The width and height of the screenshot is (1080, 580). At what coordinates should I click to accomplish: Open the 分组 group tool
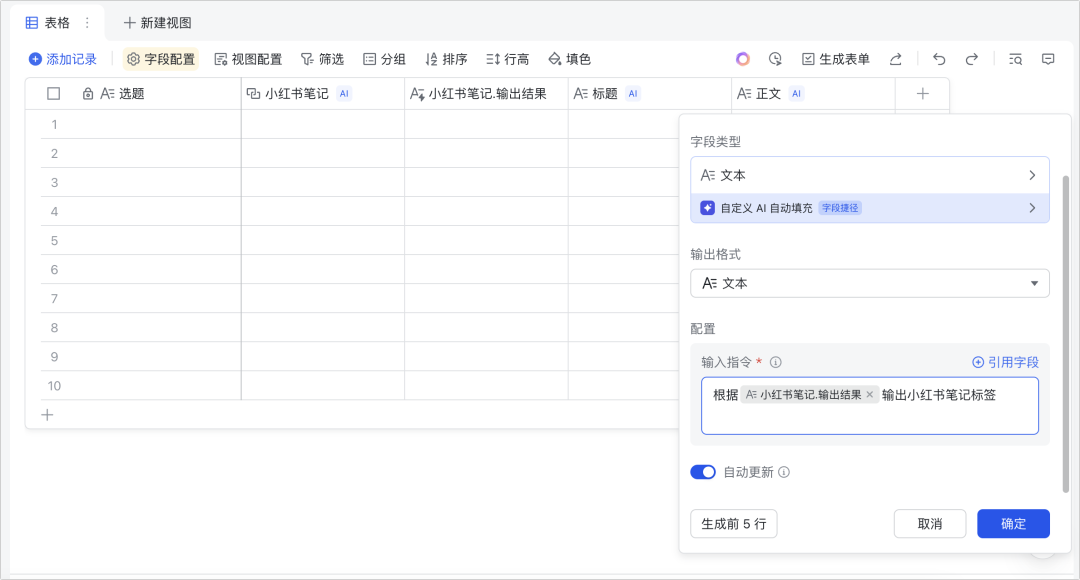click(x=384, y=59)
